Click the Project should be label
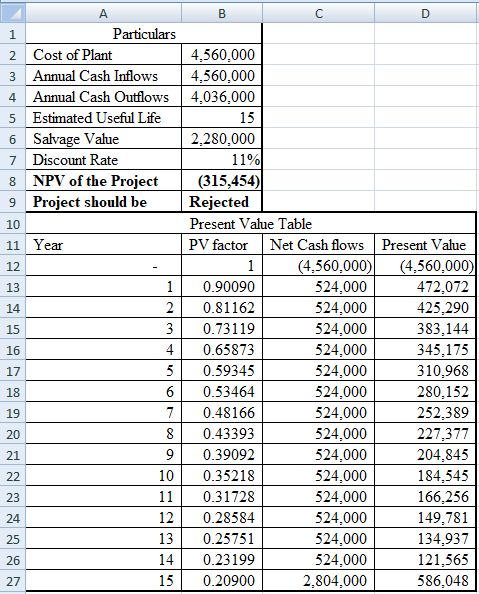 (103, 202)
